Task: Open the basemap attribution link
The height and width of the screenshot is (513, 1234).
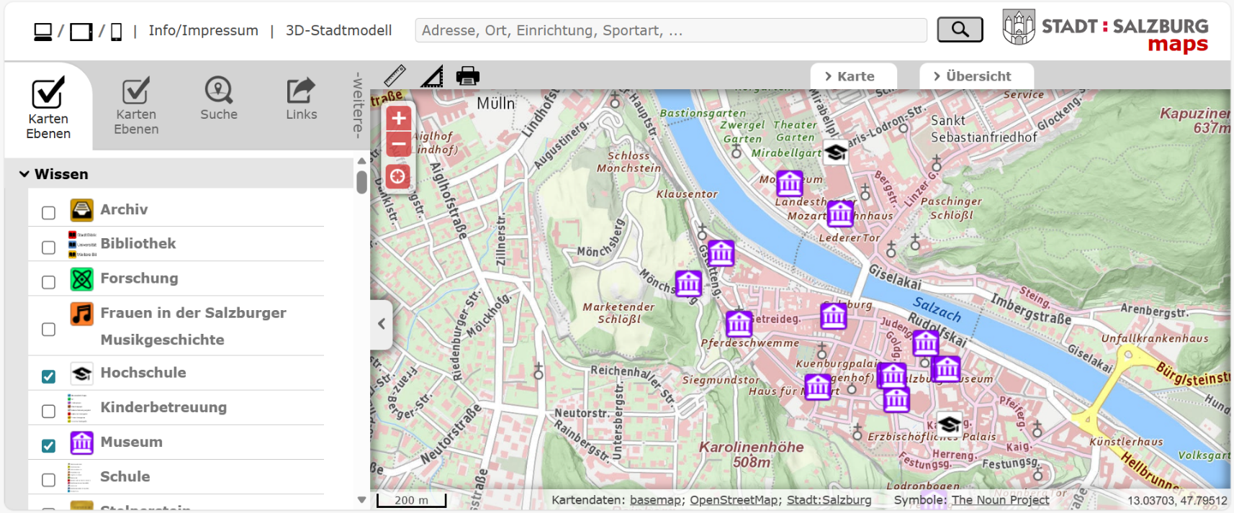Action: (655, 500)
